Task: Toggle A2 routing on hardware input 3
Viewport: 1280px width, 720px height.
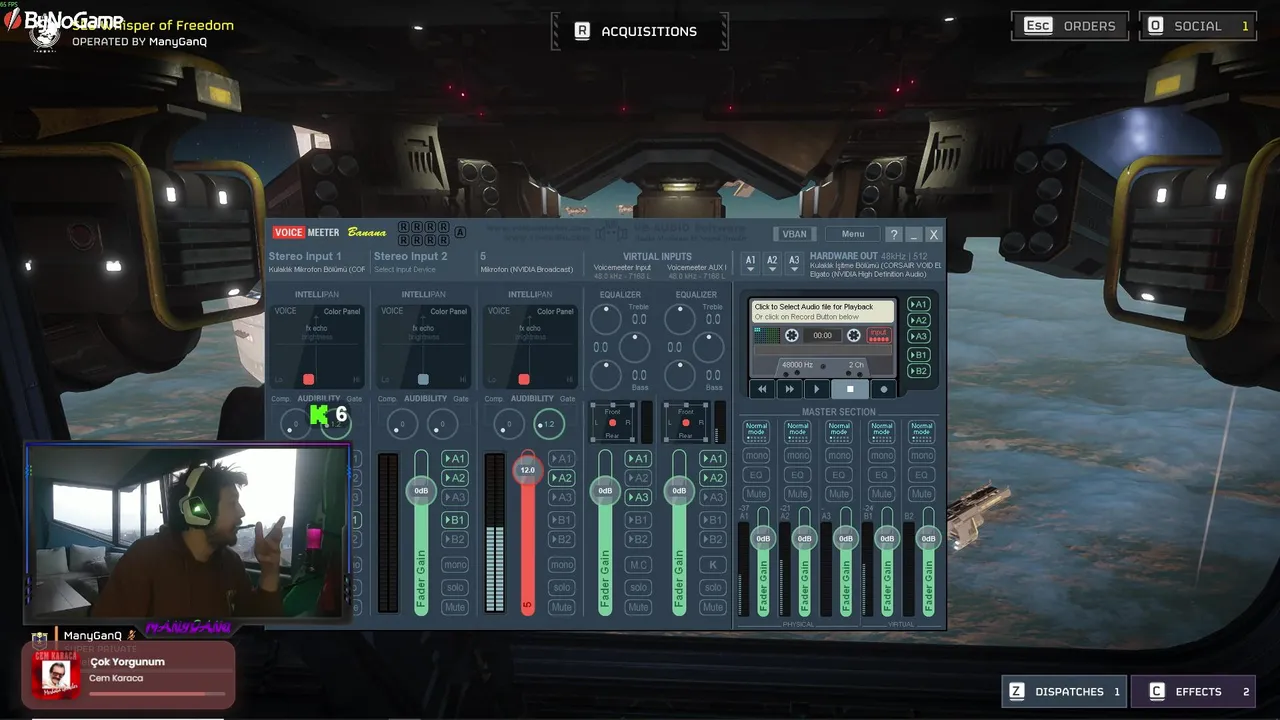Action: coord(561,478)
